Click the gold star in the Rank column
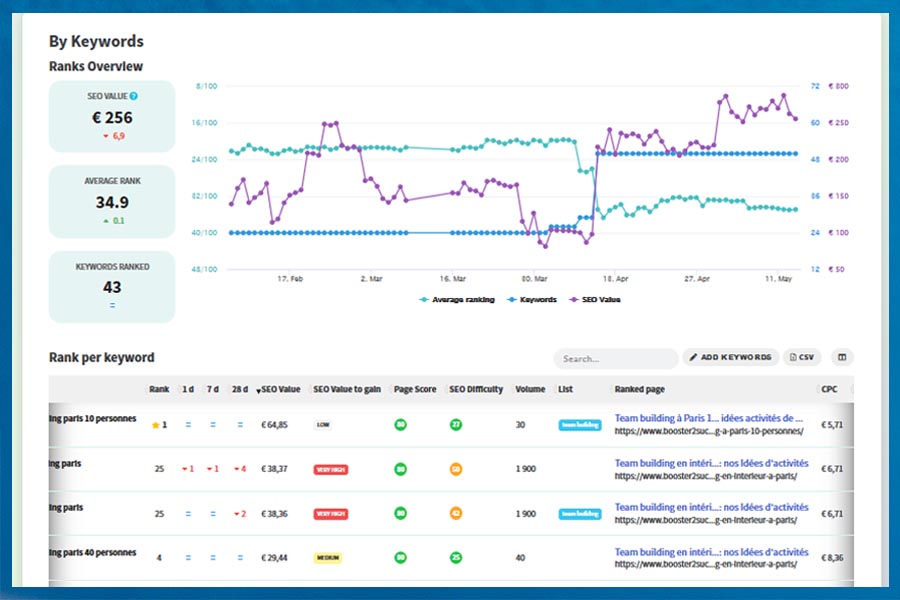 pyautogui.click(x=155, y=425)
